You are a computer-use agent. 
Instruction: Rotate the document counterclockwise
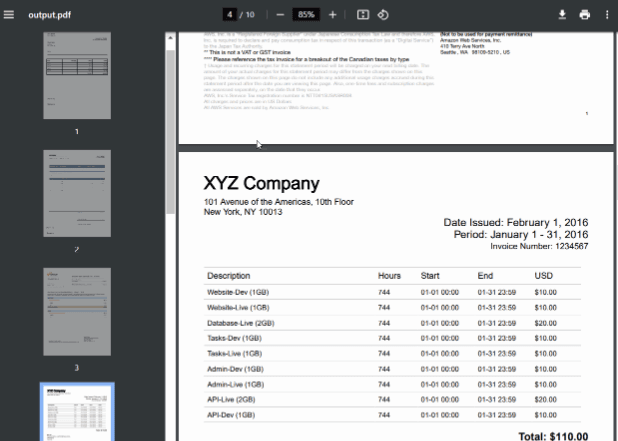383,15
